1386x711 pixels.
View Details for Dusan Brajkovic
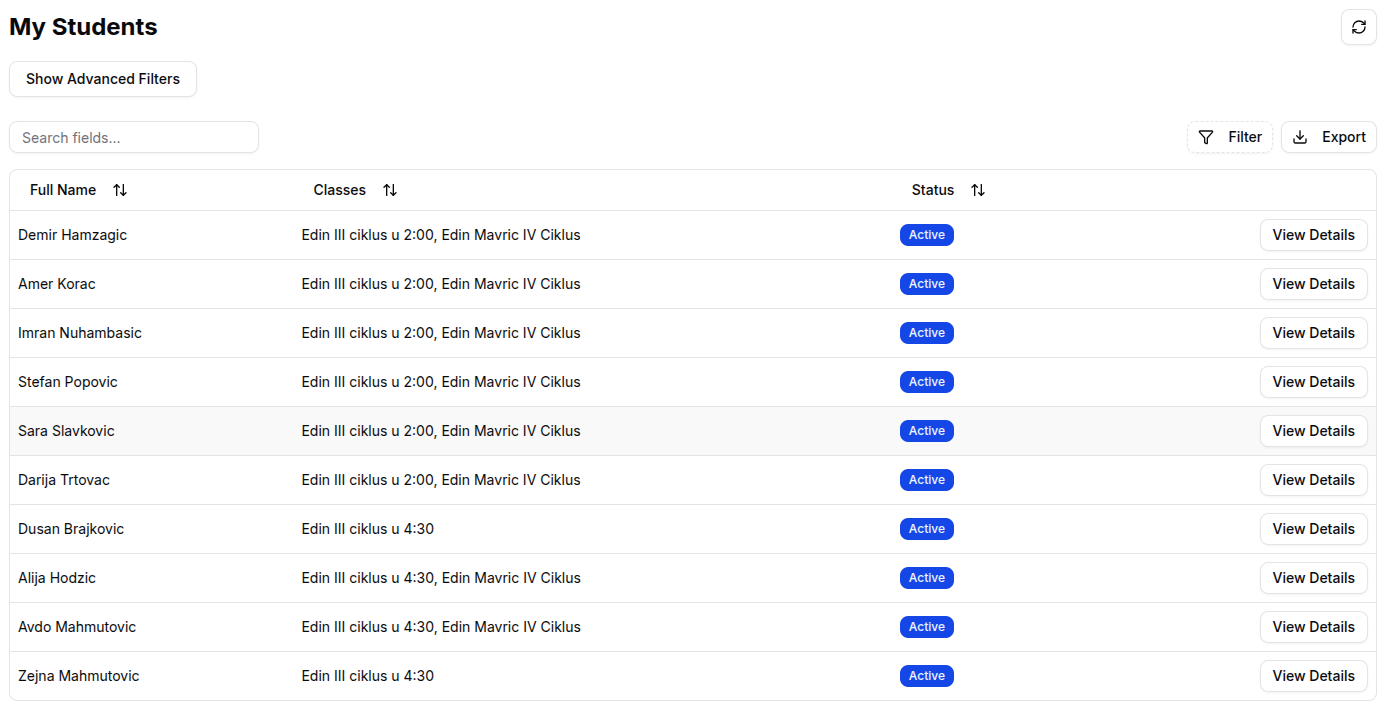[1313, 529]
